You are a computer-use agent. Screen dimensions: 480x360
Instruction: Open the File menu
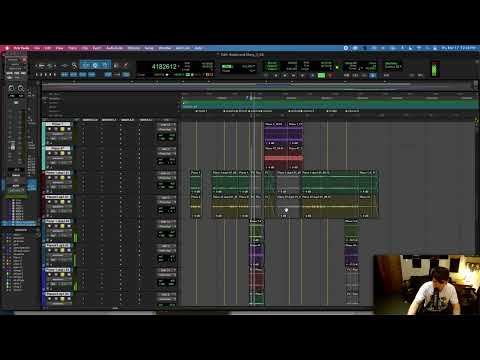point(37,48)
